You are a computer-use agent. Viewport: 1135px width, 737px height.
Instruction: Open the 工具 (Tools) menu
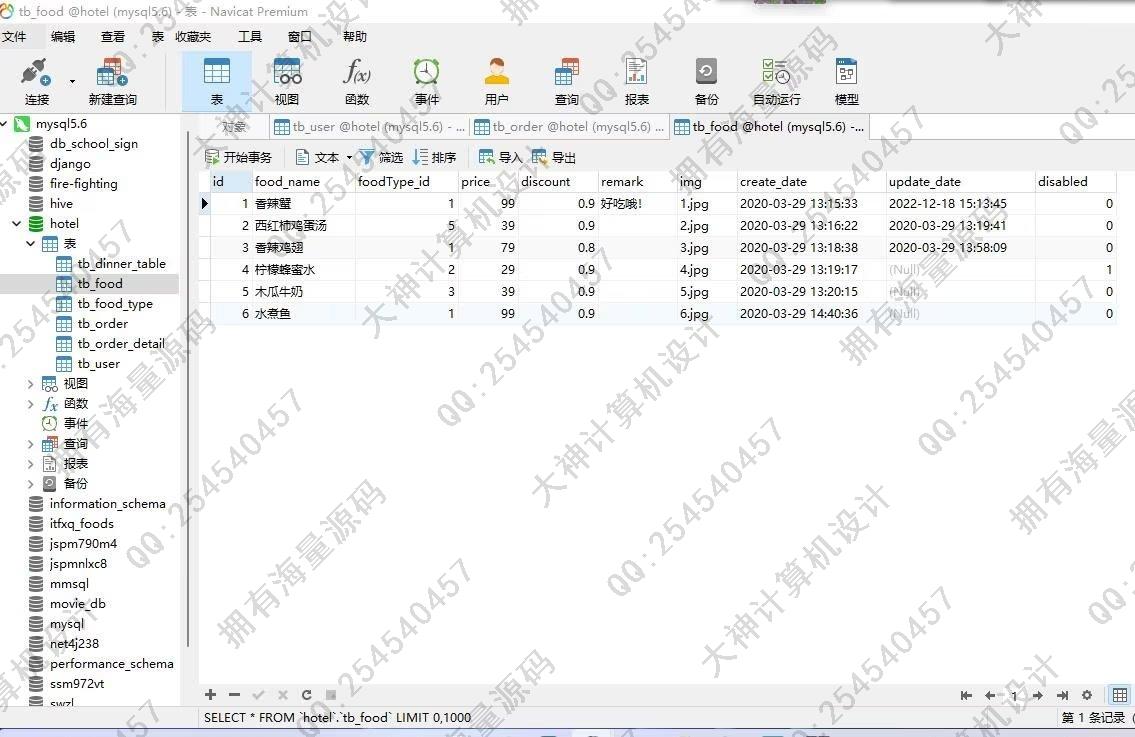[x=249, y=37]
